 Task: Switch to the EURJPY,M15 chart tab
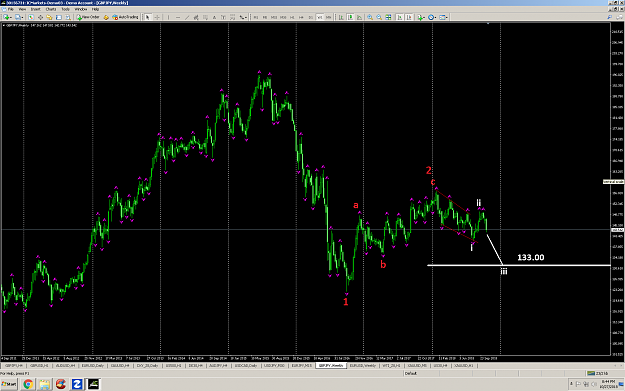[301, 365]
